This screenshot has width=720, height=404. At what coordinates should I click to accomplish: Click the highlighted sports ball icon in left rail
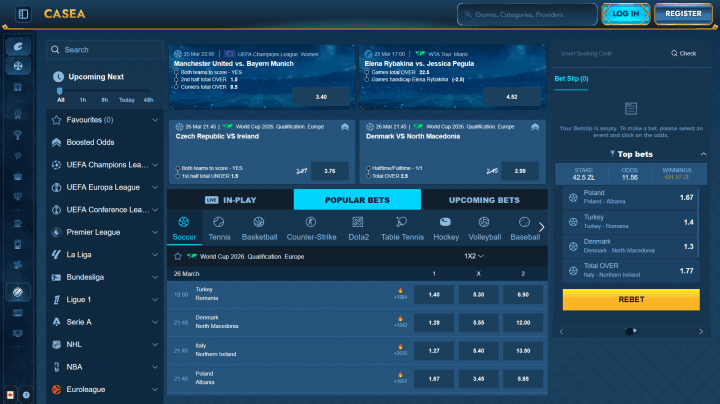point(18,292)
